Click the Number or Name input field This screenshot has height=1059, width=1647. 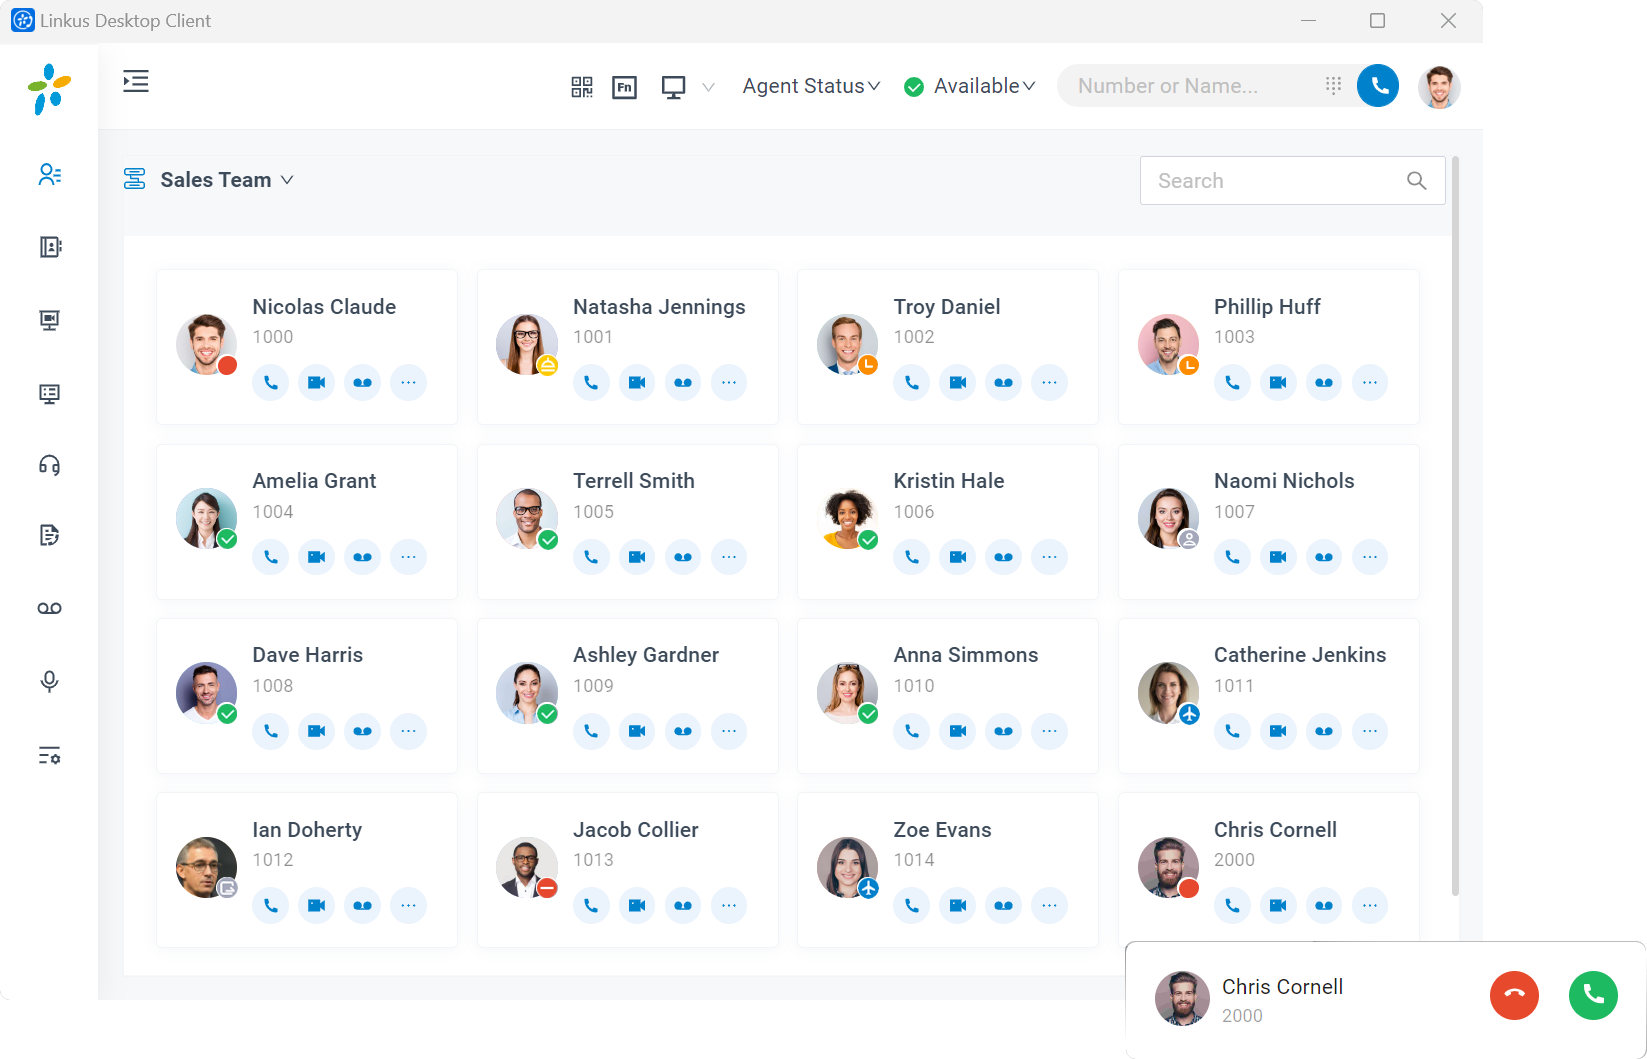pos(1190,86)
